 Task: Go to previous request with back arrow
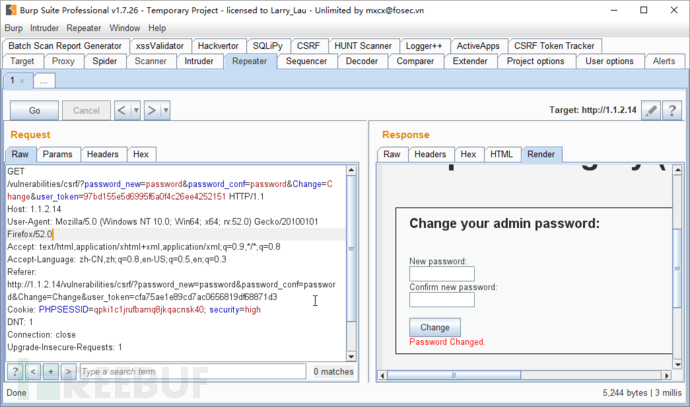[x=122, y=110]
